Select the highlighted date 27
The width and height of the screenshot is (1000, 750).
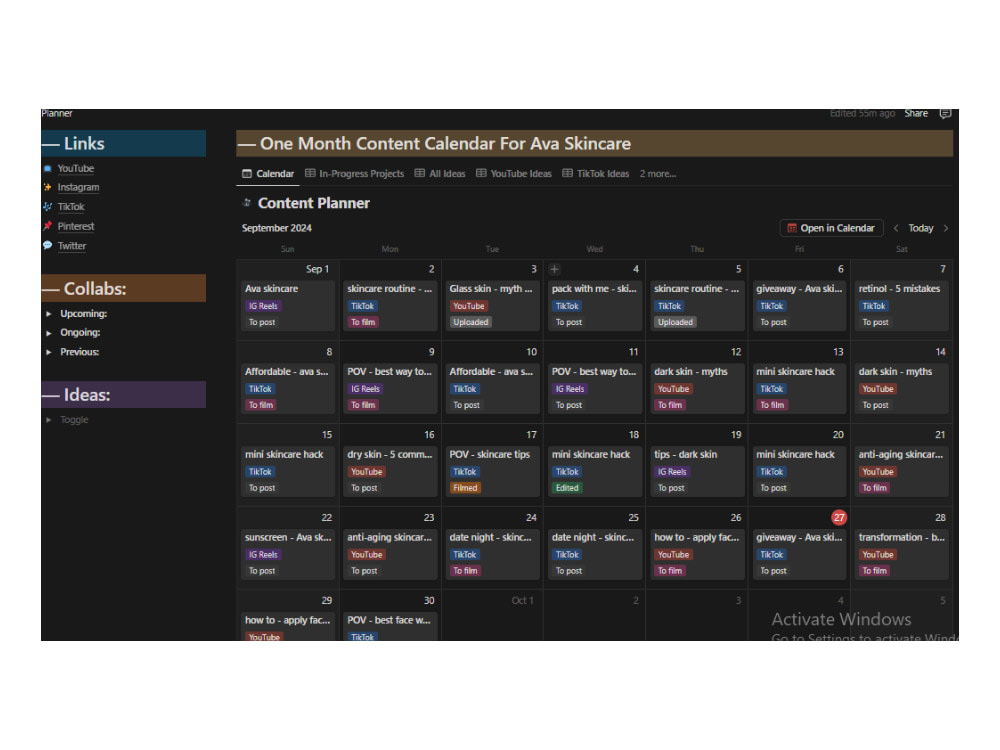pos(839,518)
